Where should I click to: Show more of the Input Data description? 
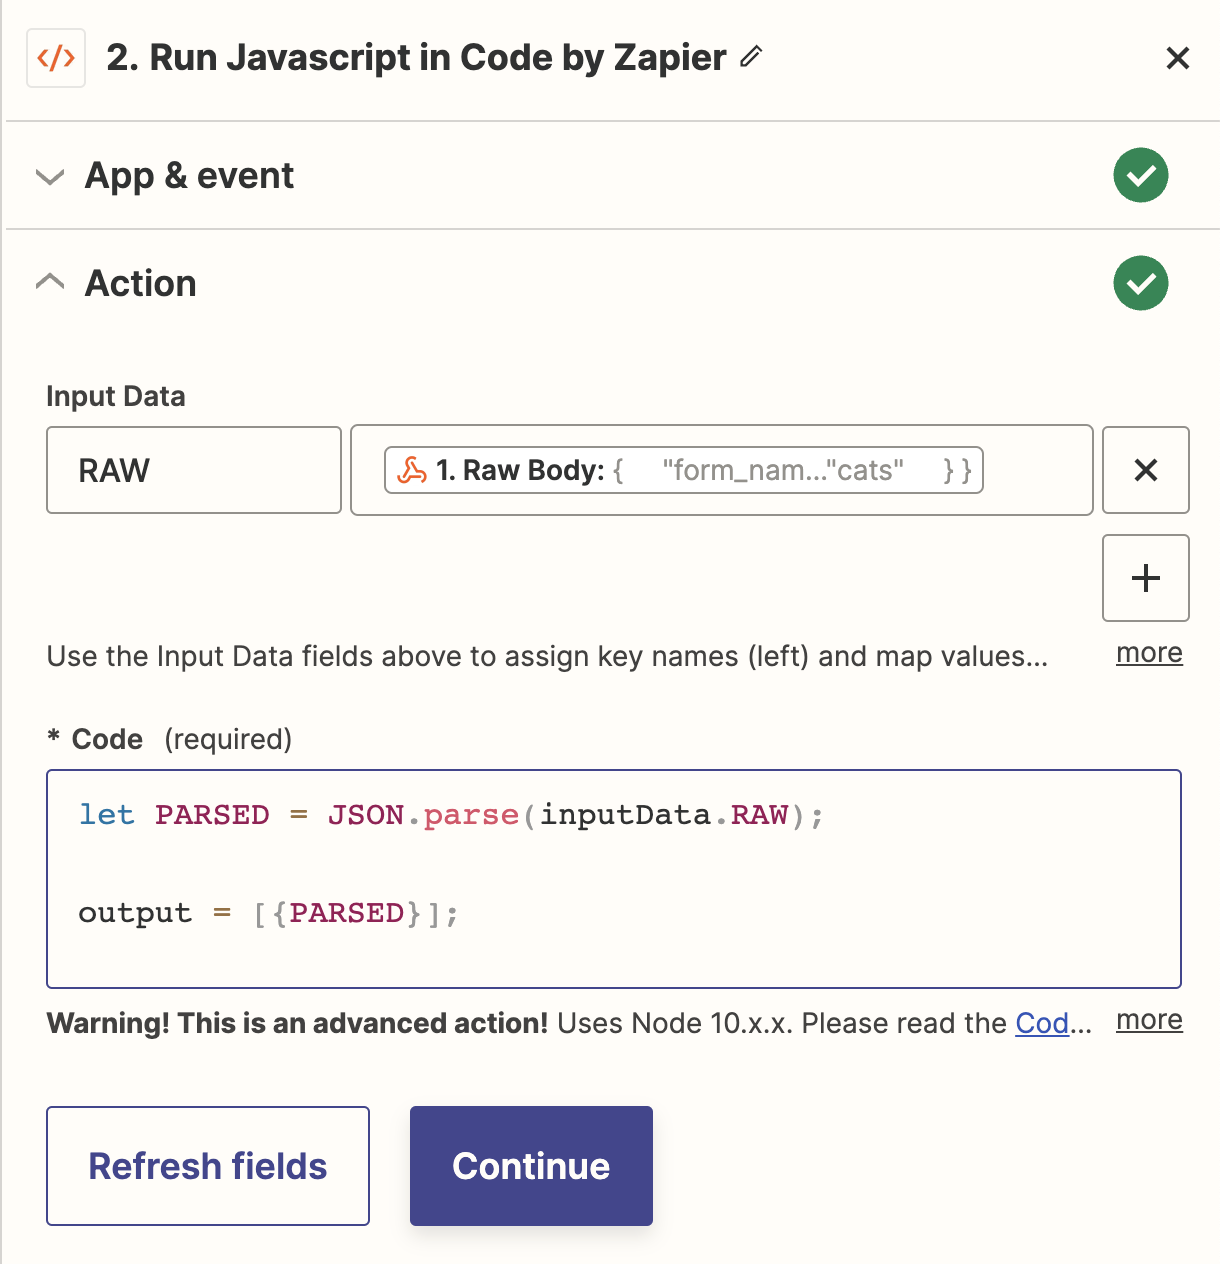coord(1149,653)
